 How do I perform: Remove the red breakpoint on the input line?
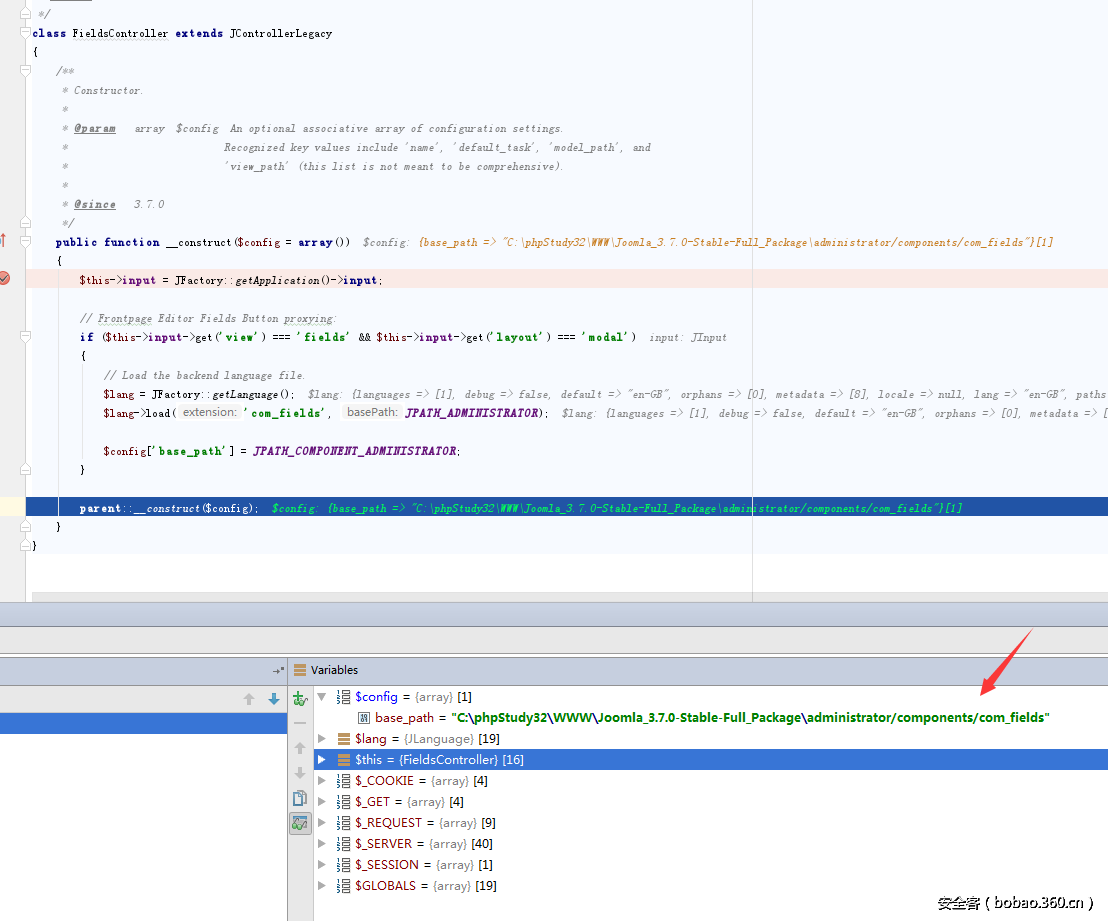pyautogui.click(x=4, y=279)
